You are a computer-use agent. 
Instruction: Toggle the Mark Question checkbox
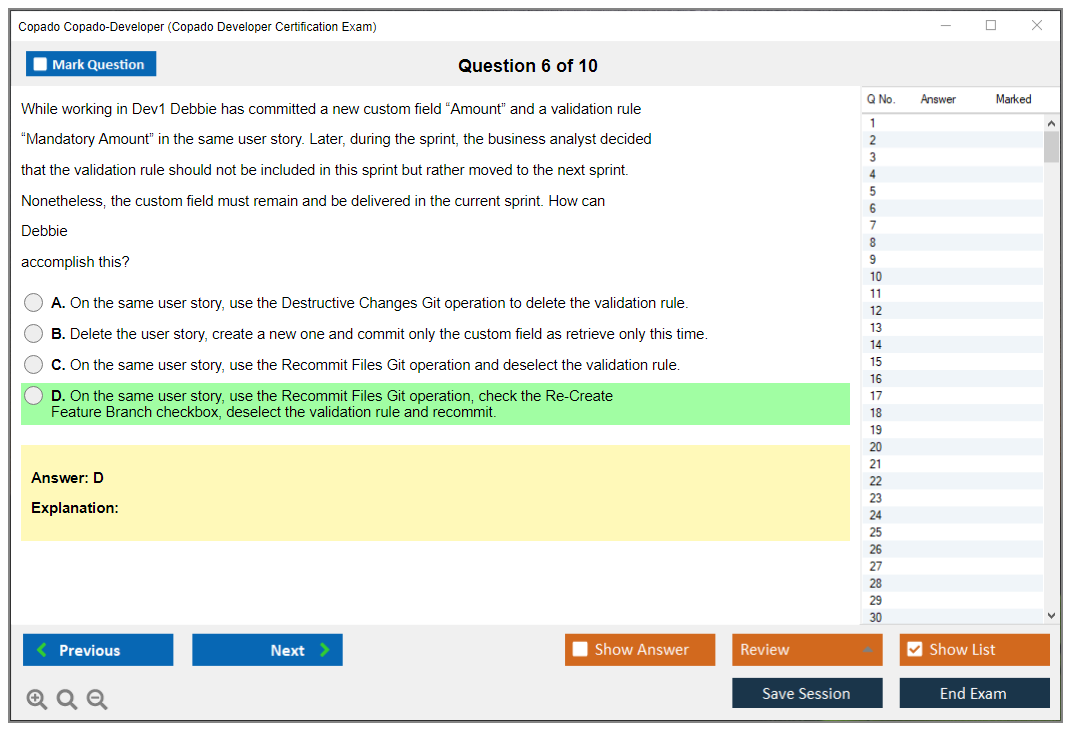tap(41, 64)
